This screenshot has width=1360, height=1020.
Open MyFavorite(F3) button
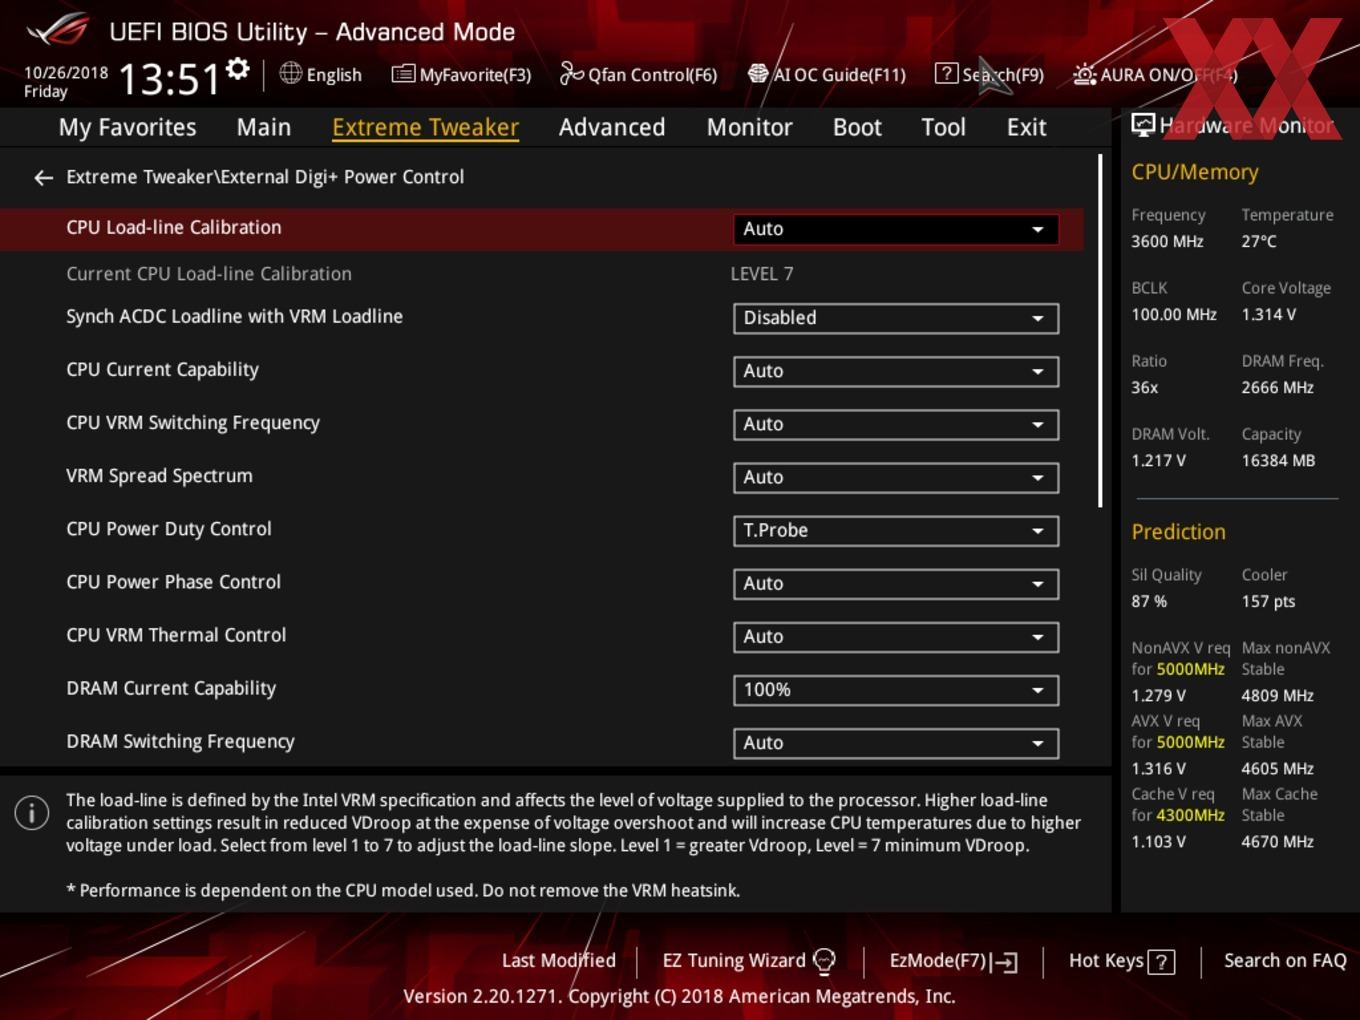pyautogui.click(x=462, y=74)
